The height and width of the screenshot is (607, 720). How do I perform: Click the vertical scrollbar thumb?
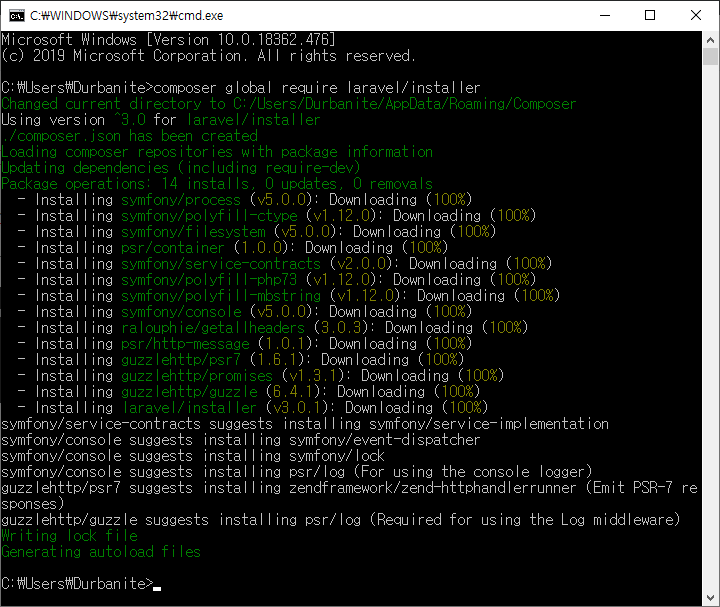(x=710, y=56)
